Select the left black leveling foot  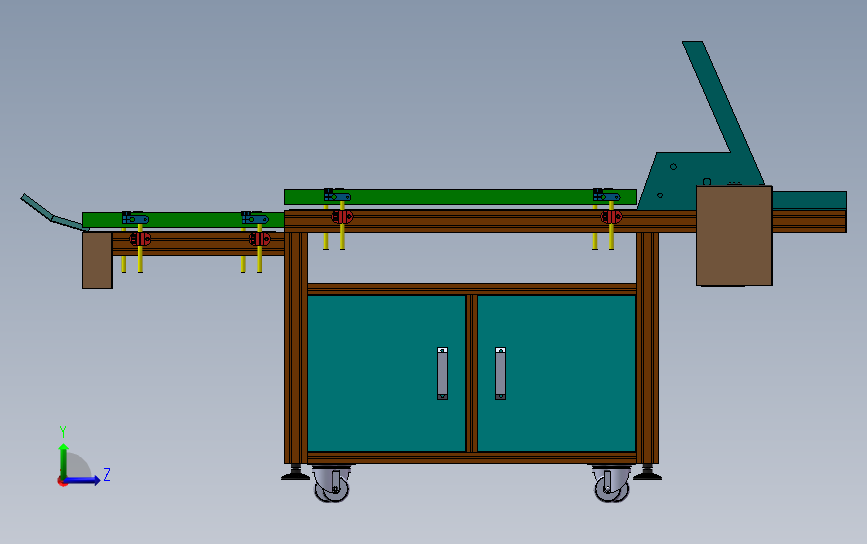tap(296, 473)
